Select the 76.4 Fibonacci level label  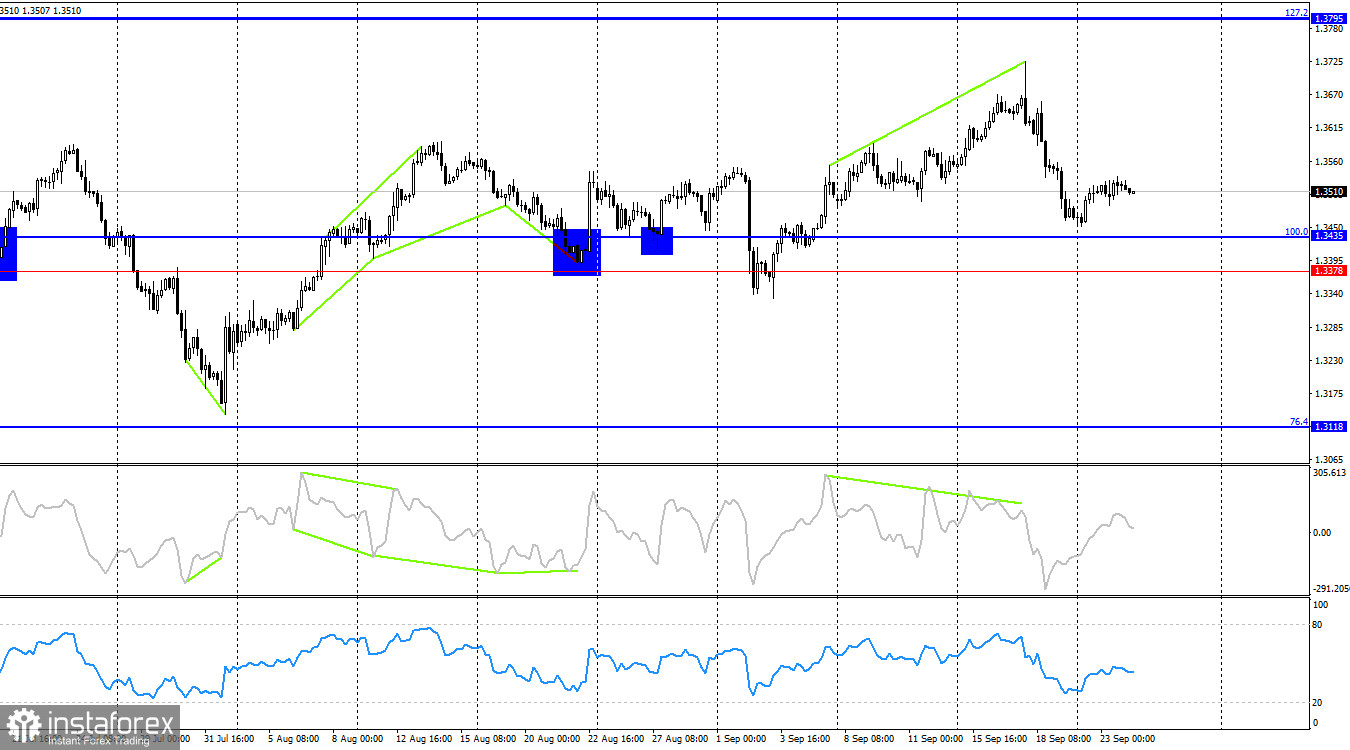(x=1299, y=422)
